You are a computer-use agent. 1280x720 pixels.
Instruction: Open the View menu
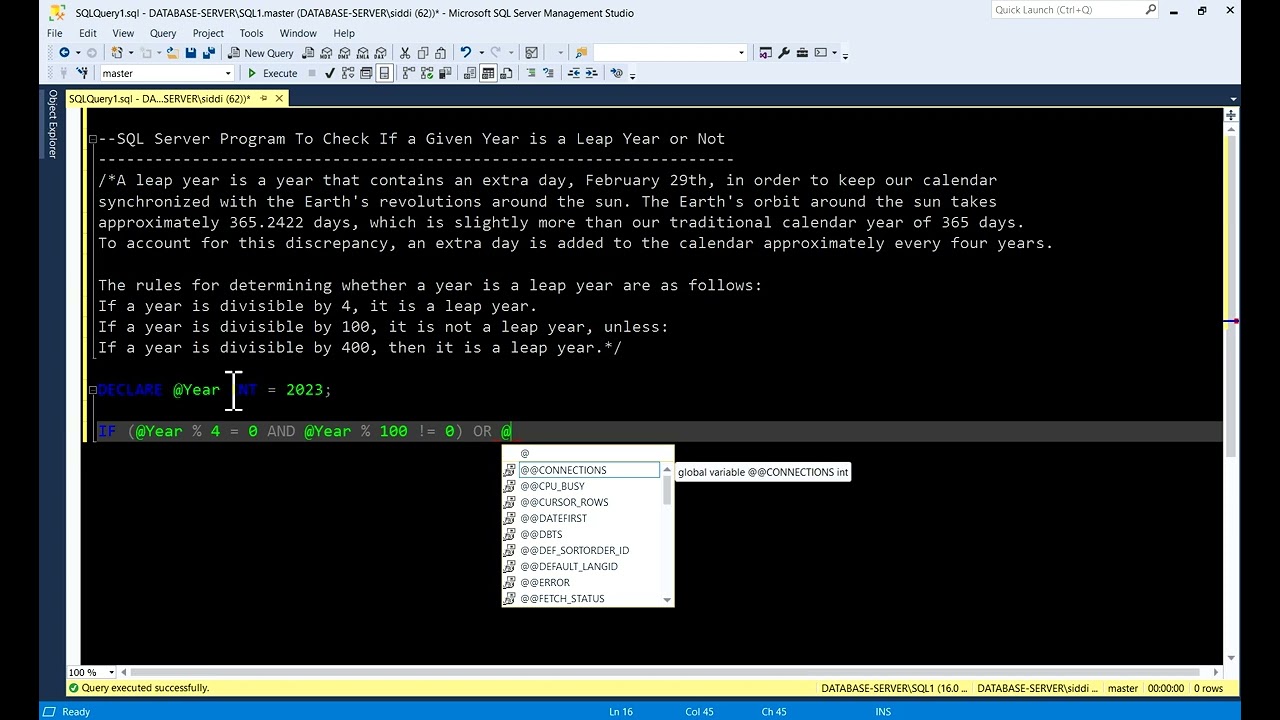123,33
